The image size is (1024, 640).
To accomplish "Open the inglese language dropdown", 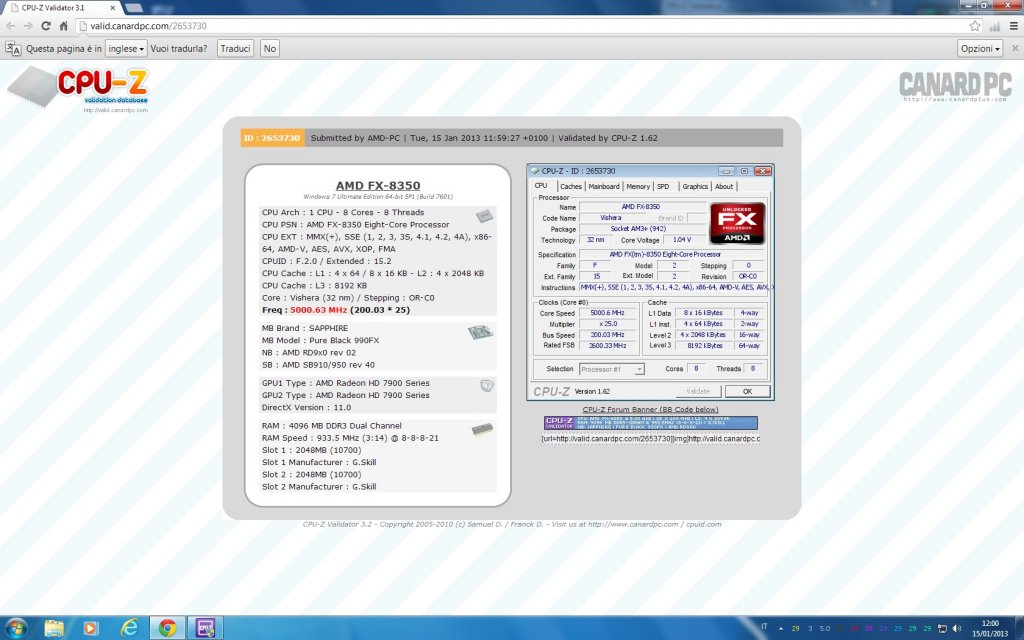I will coord(126,48).
